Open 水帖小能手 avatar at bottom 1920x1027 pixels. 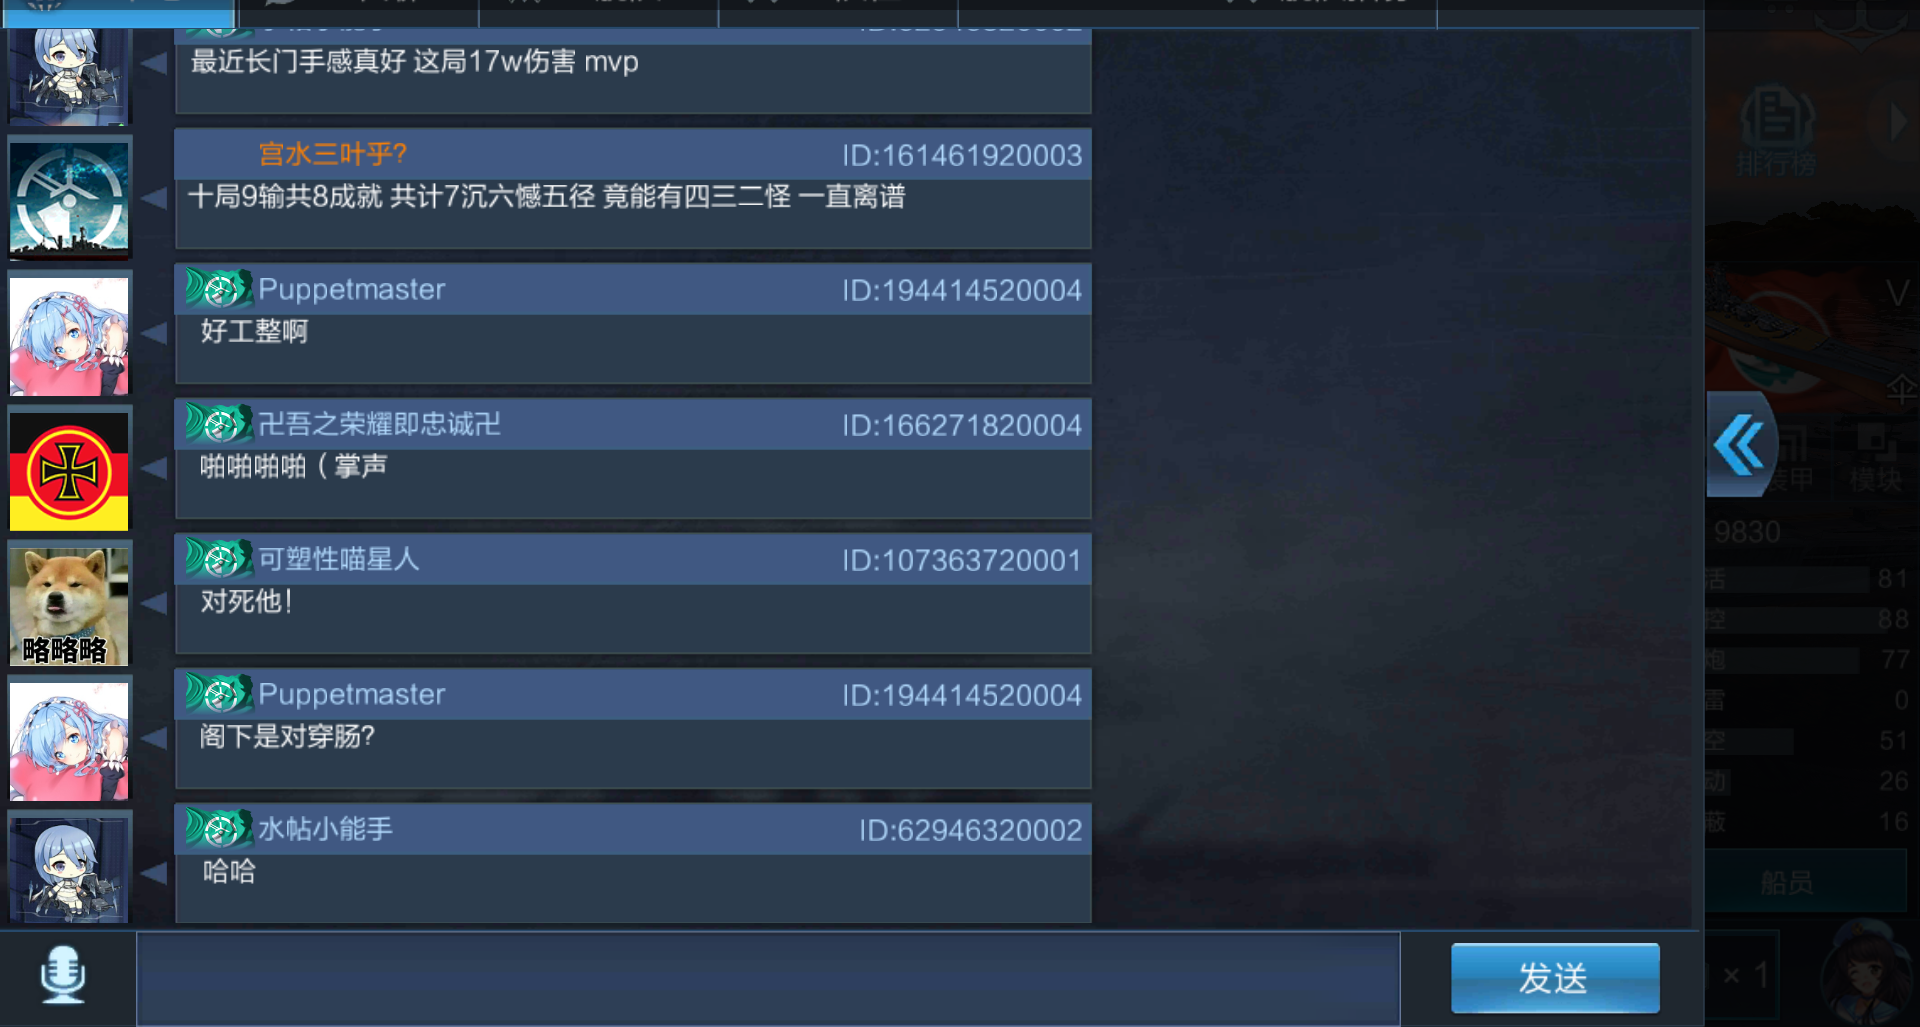coord(69,868)
